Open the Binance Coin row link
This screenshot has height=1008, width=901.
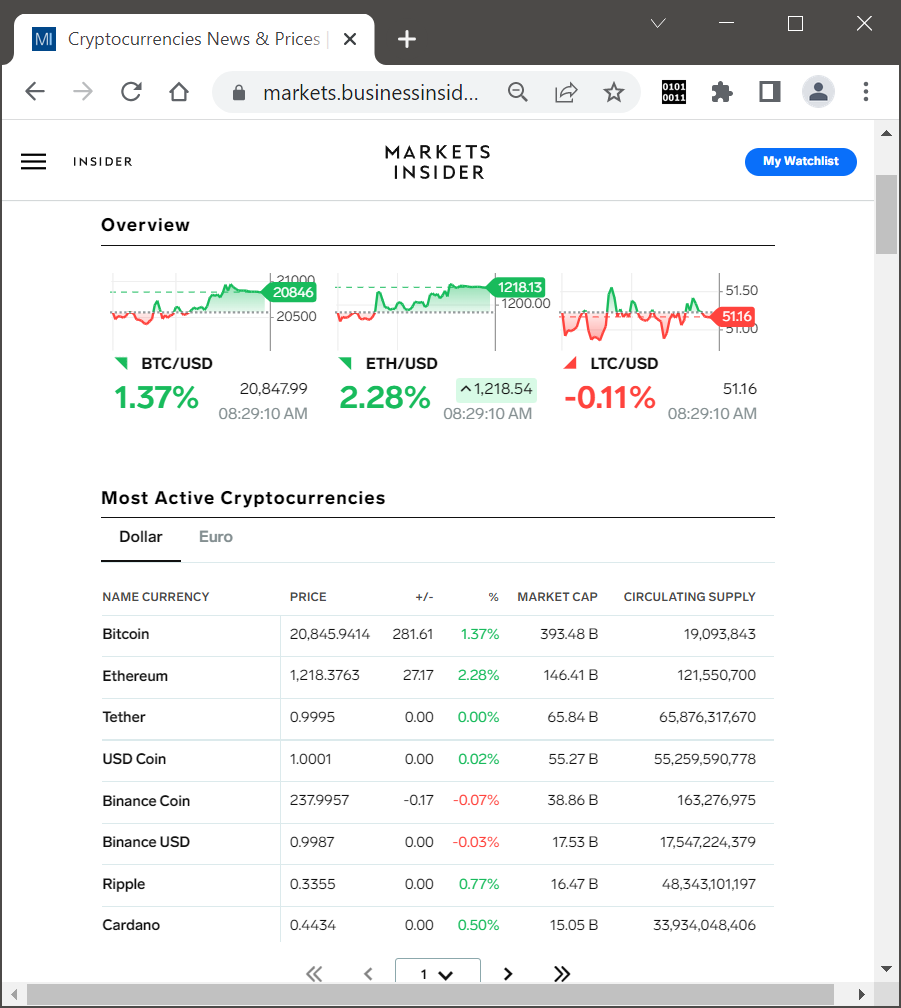[146, 801]
